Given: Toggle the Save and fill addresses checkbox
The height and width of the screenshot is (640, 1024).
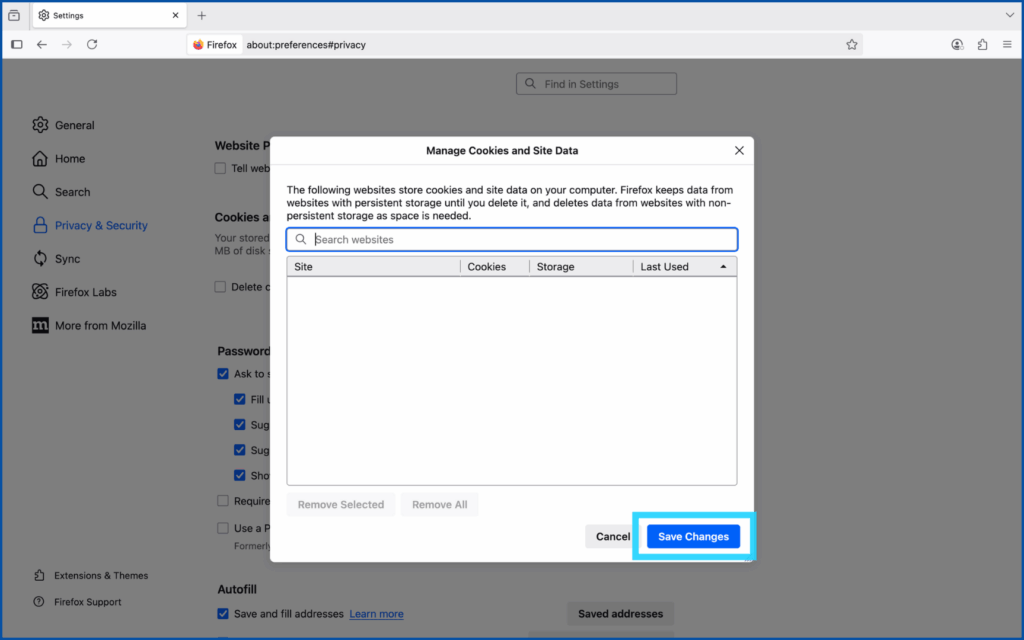Looking at the screenshot, I should pyautogui.click(x=223, y=614).
